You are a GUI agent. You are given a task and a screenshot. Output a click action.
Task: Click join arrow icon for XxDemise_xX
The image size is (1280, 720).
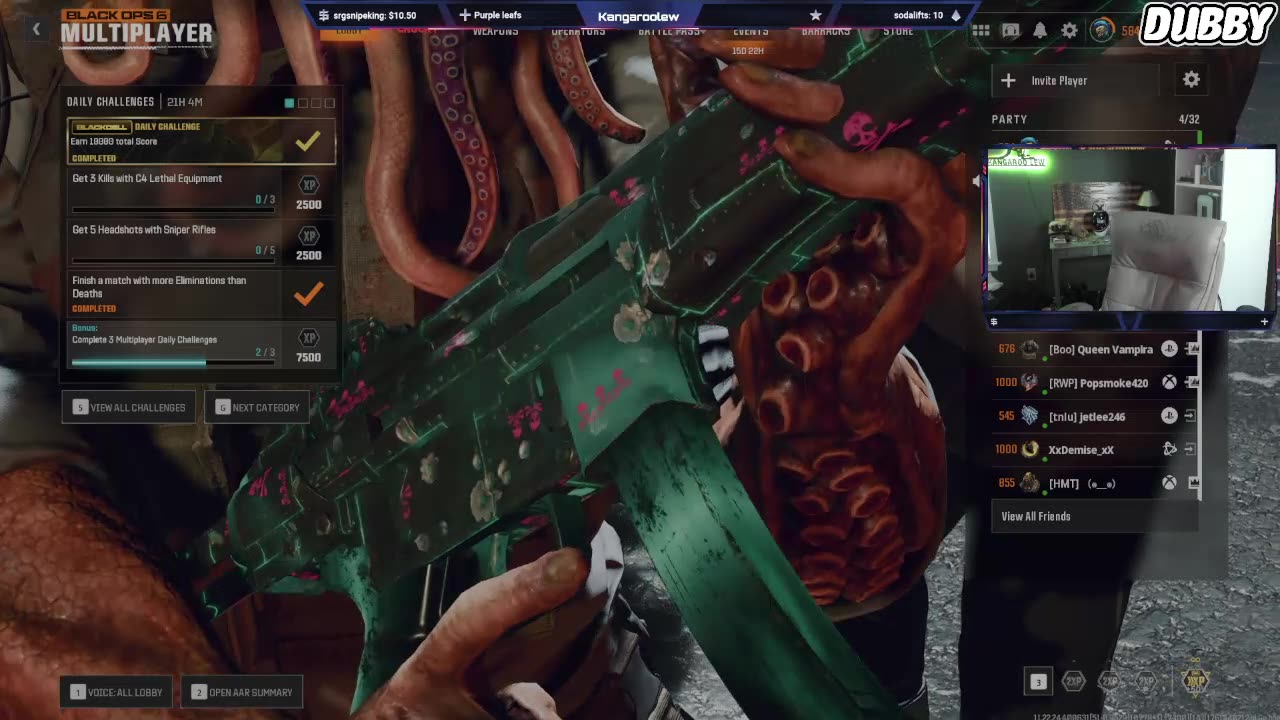1190,449
